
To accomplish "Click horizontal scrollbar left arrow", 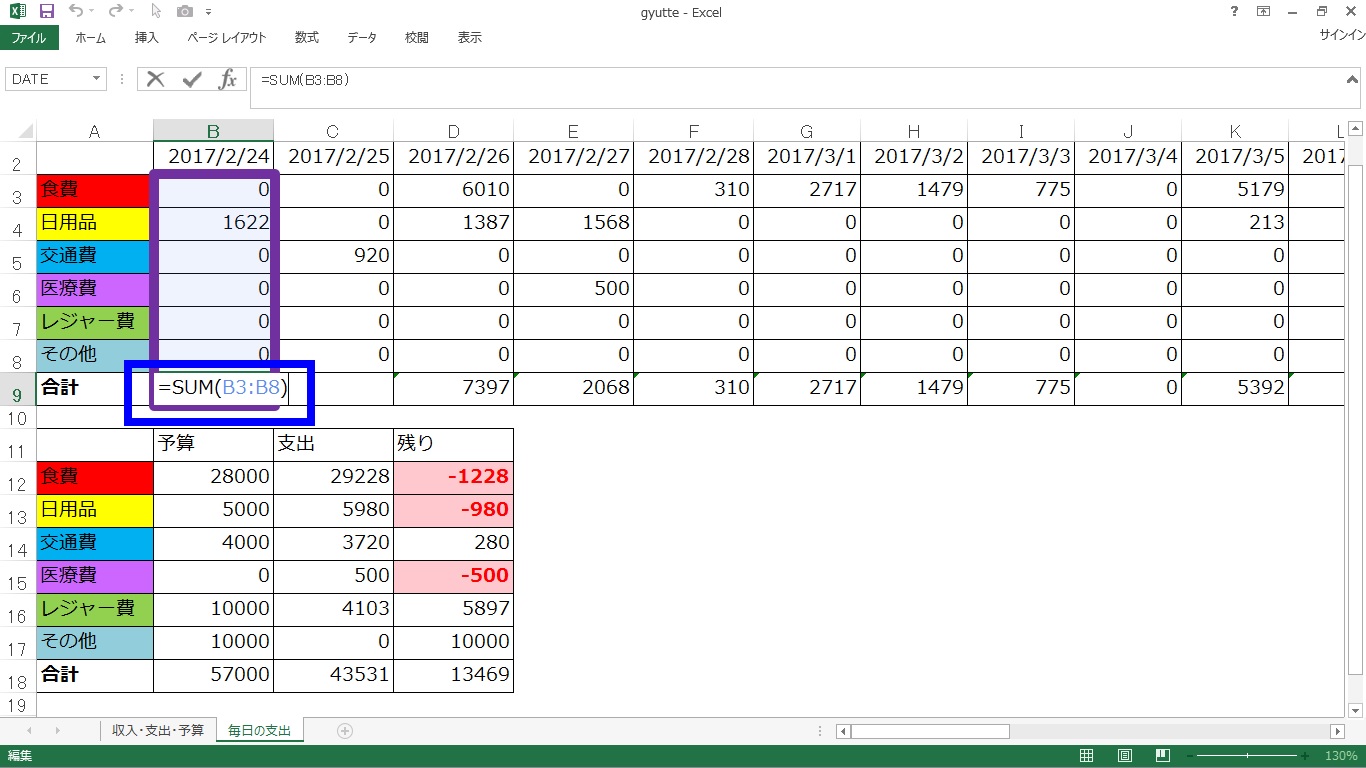I will coord(844,731).
